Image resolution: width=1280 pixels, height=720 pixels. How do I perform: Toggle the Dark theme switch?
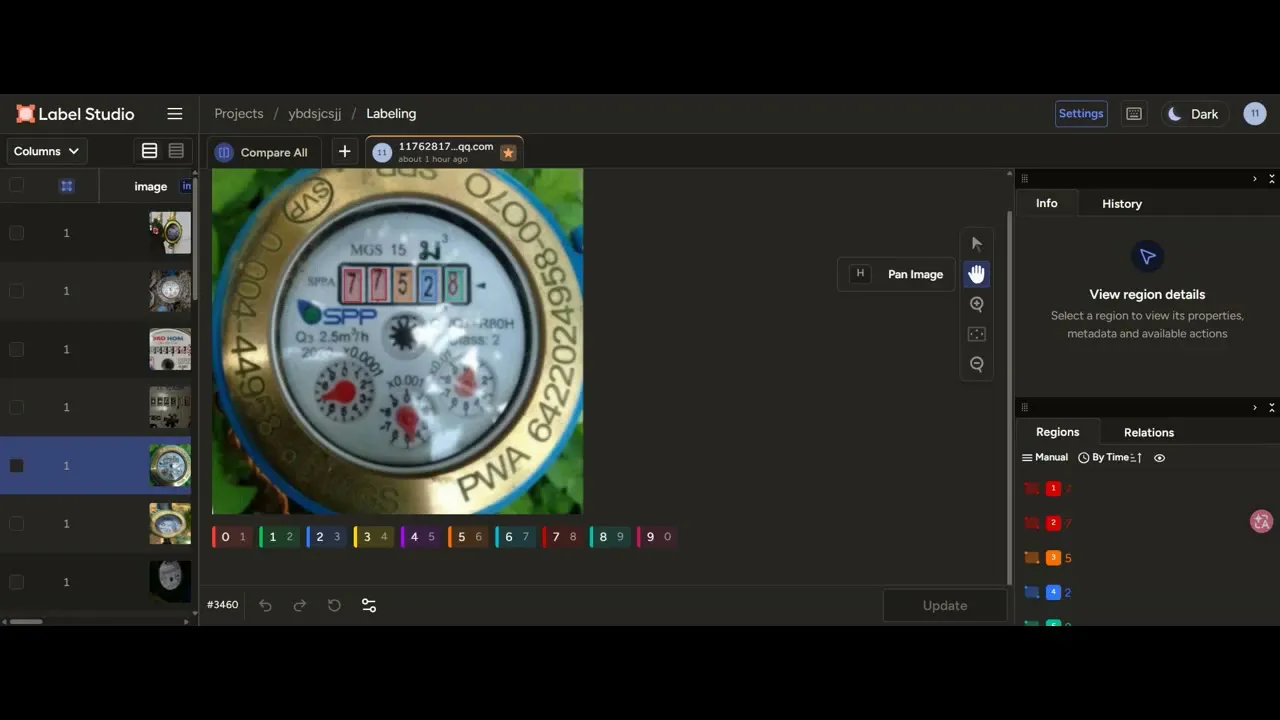tap(1193, 114)
